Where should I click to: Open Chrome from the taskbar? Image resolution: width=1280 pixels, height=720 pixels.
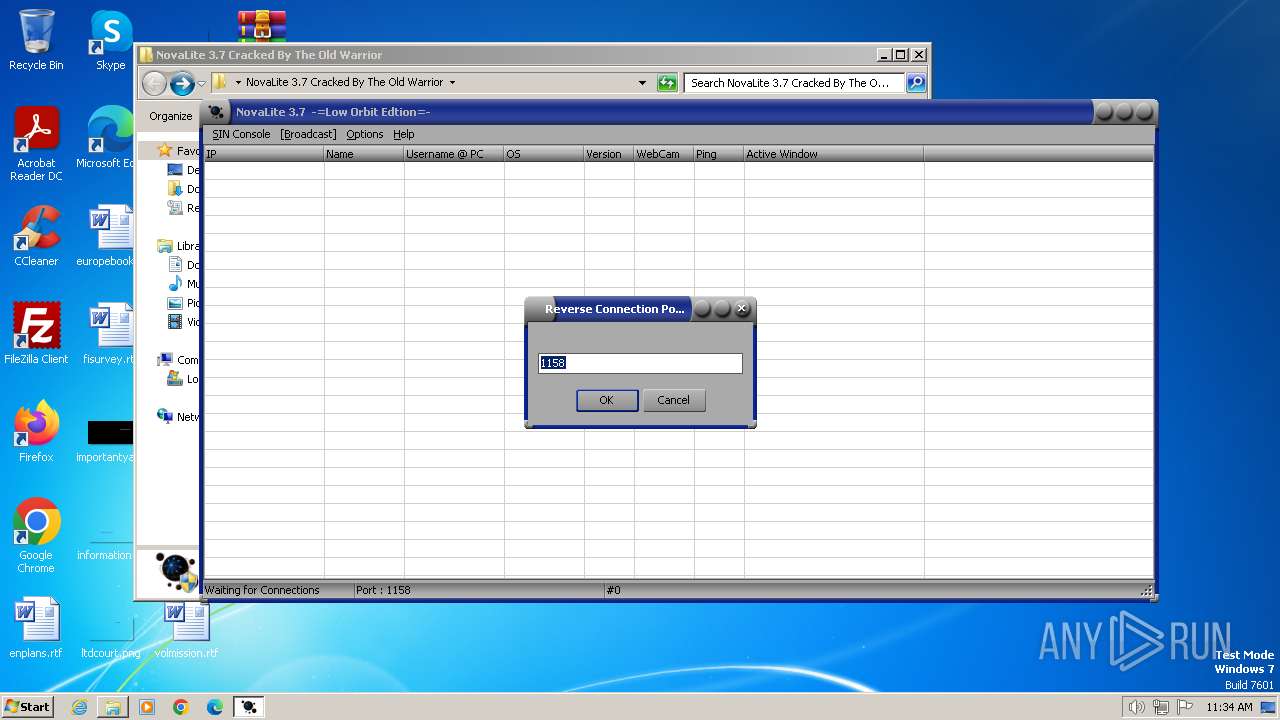pos(181,707)
